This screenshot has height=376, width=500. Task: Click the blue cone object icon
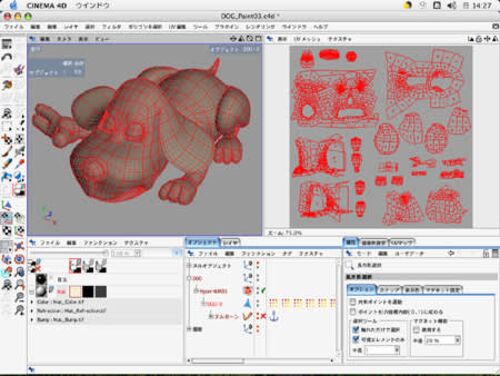click(247, 303)
